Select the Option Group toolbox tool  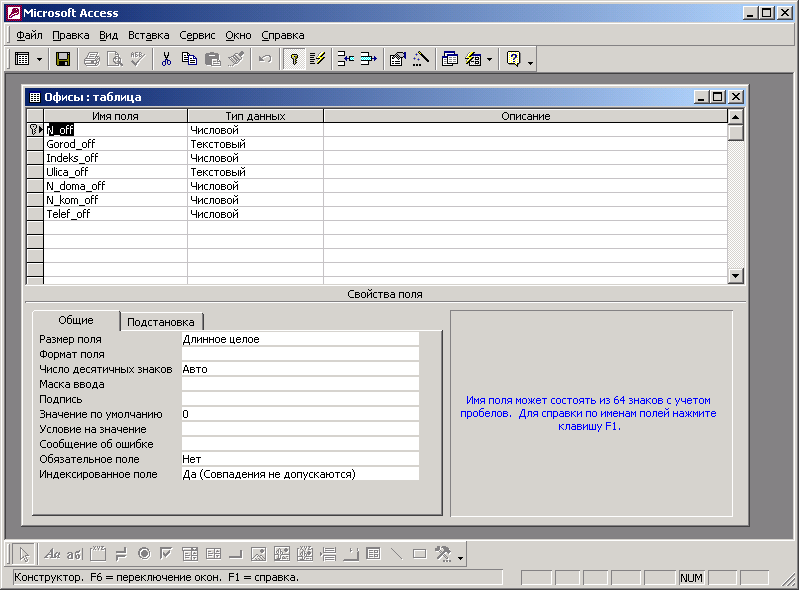coord(98,554)
